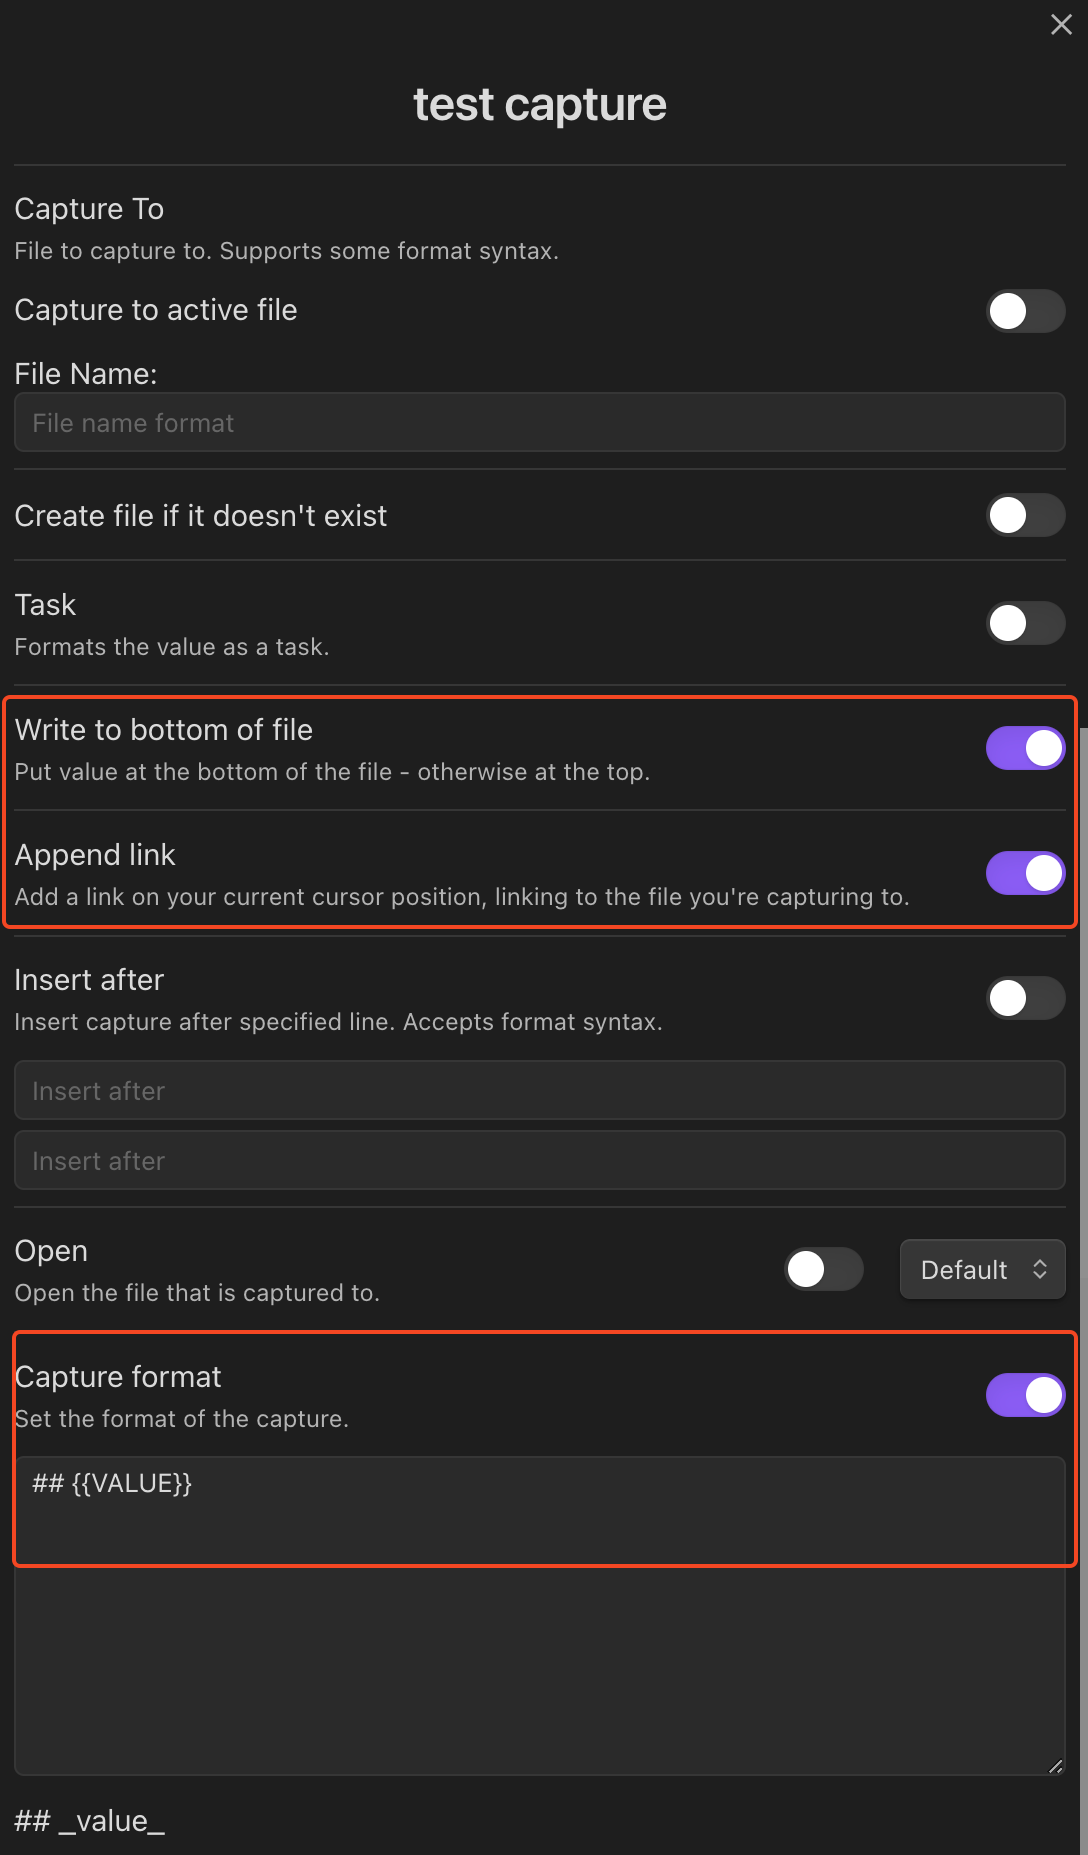Disable Write to bottom of file
The width and height of the screenshot is (1088, 1855).
[1025, 748]
